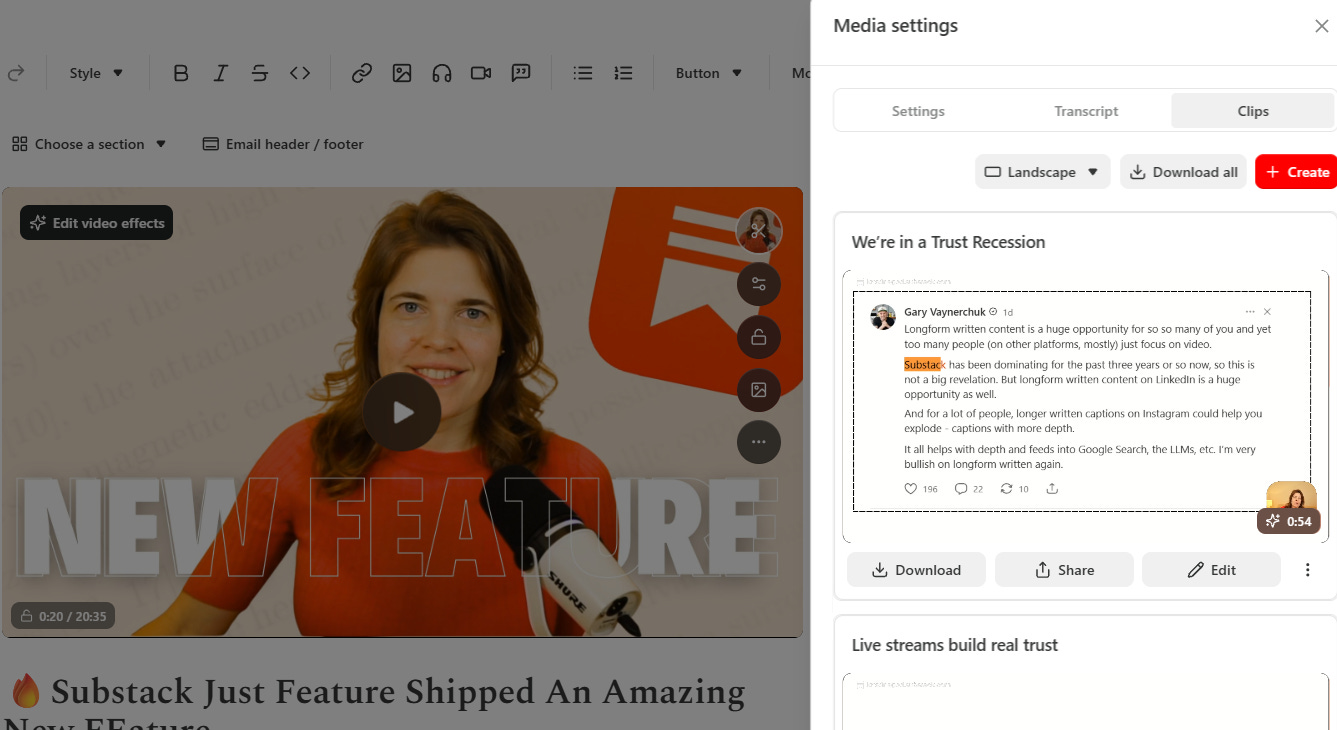Click the red Create button

(x=1296, y=172)
